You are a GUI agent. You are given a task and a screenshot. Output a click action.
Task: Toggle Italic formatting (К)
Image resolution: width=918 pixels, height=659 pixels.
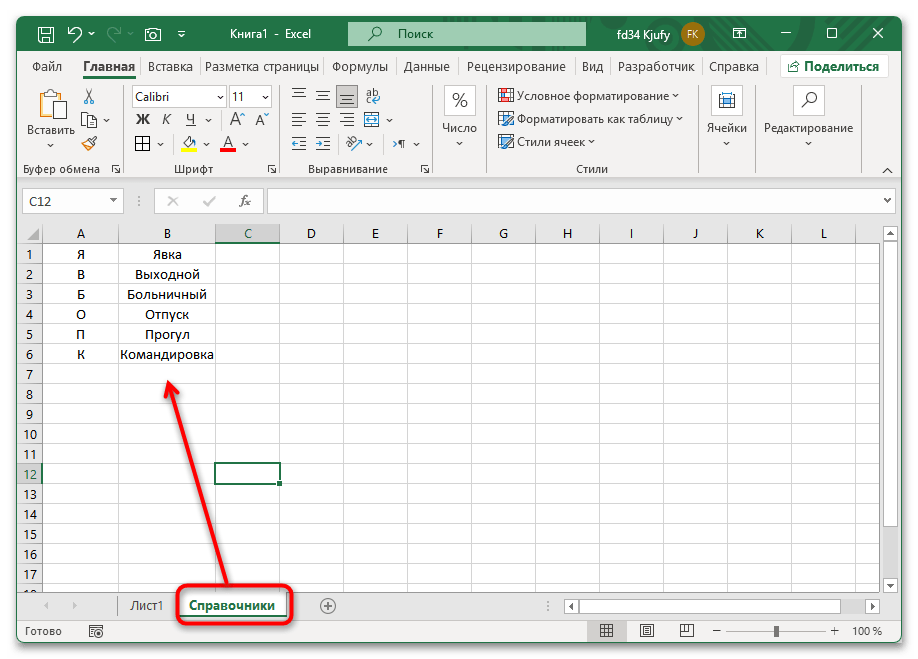click(165, 120)
